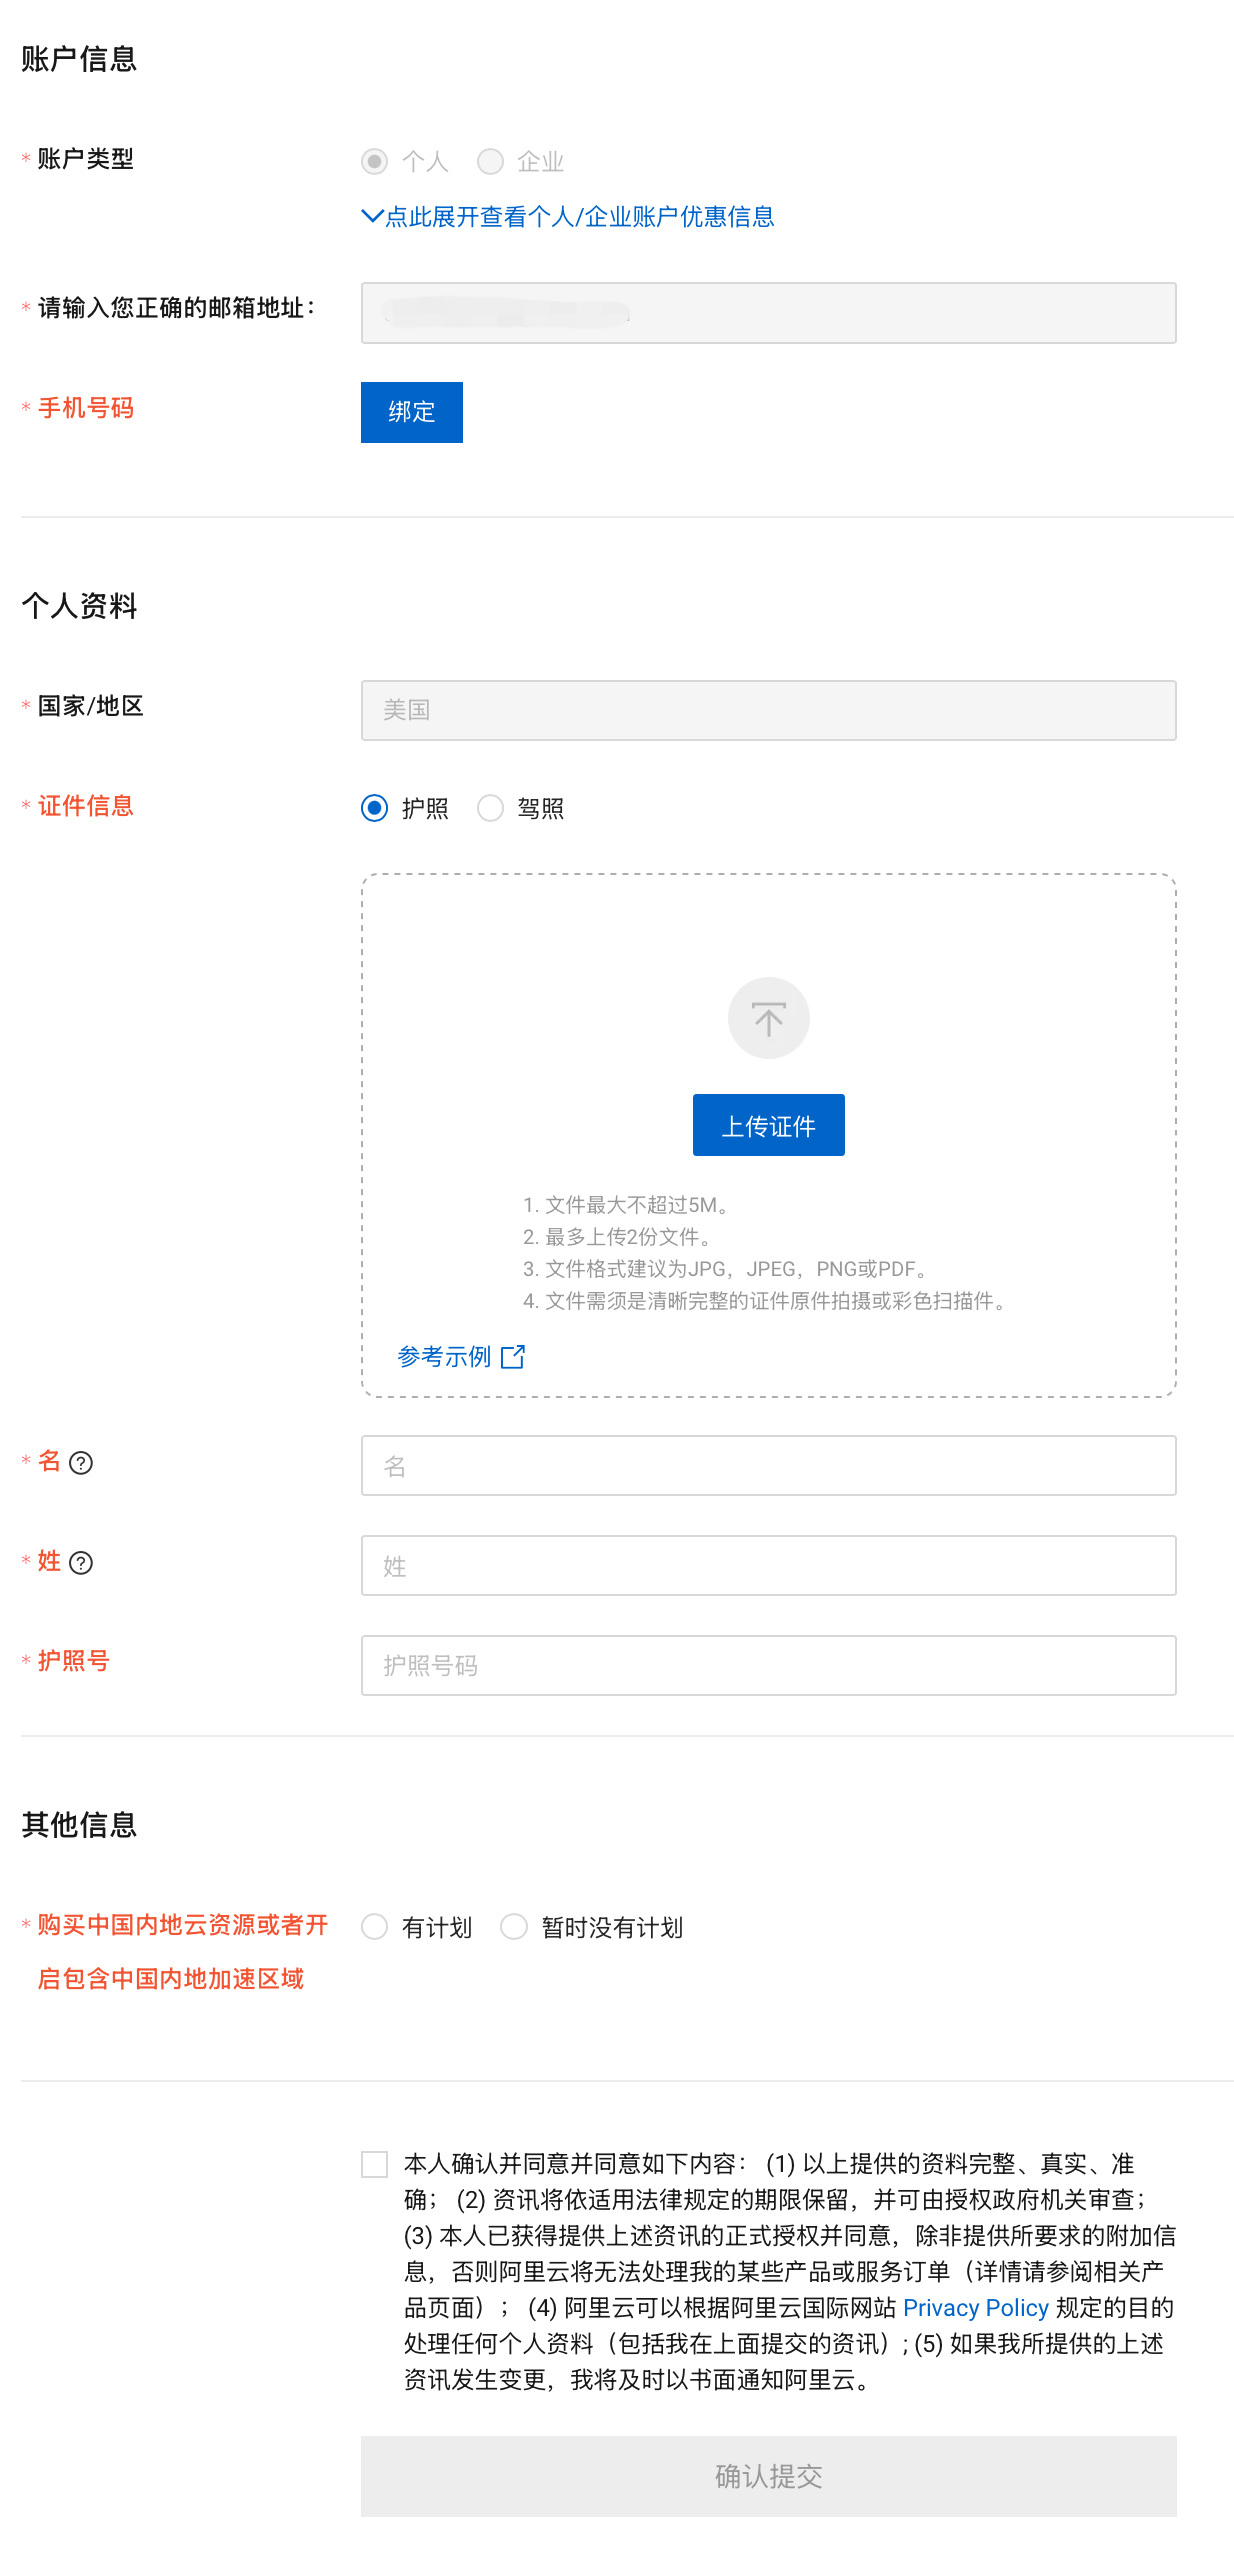Focus the 护照号码 input field

click(767, 1665)
